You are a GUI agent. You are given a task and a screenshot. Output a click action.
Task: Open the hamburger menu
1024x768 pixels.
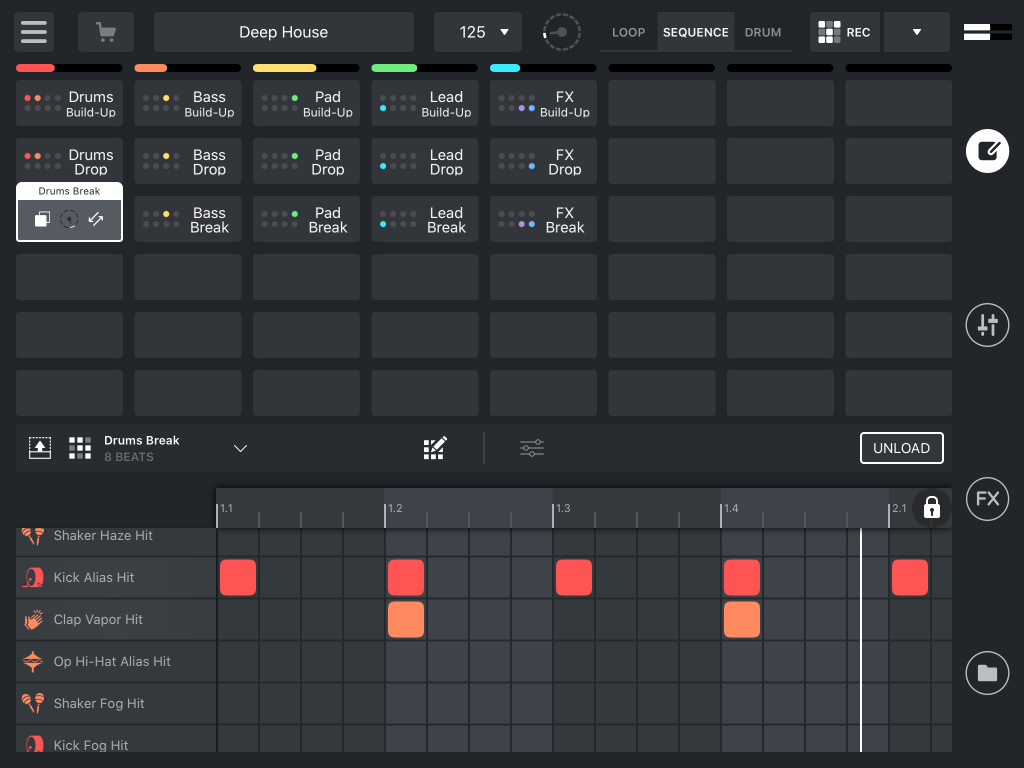(33, 31)
